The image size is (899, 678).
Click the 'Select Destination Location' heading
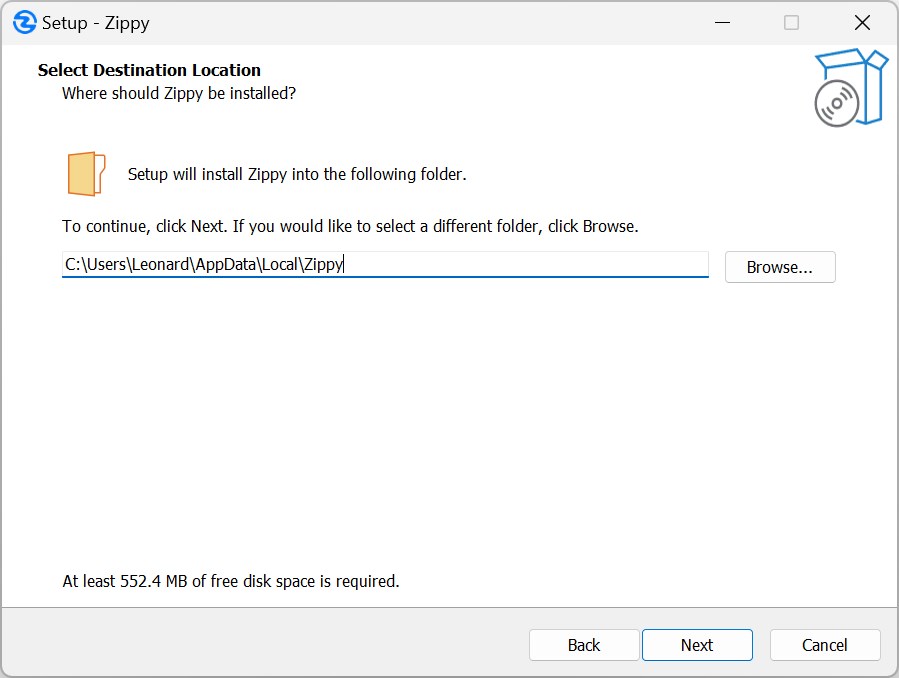[x=149, y=70]
